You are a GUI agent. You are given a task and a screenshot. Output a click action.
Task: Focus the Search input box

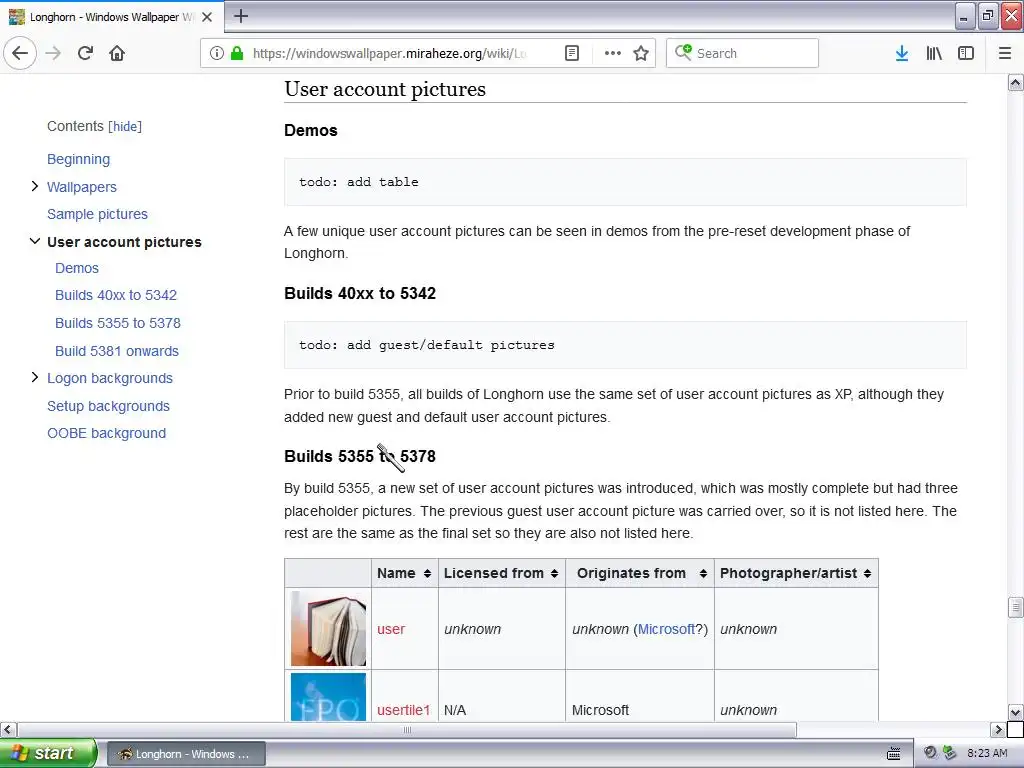(743, 53)
